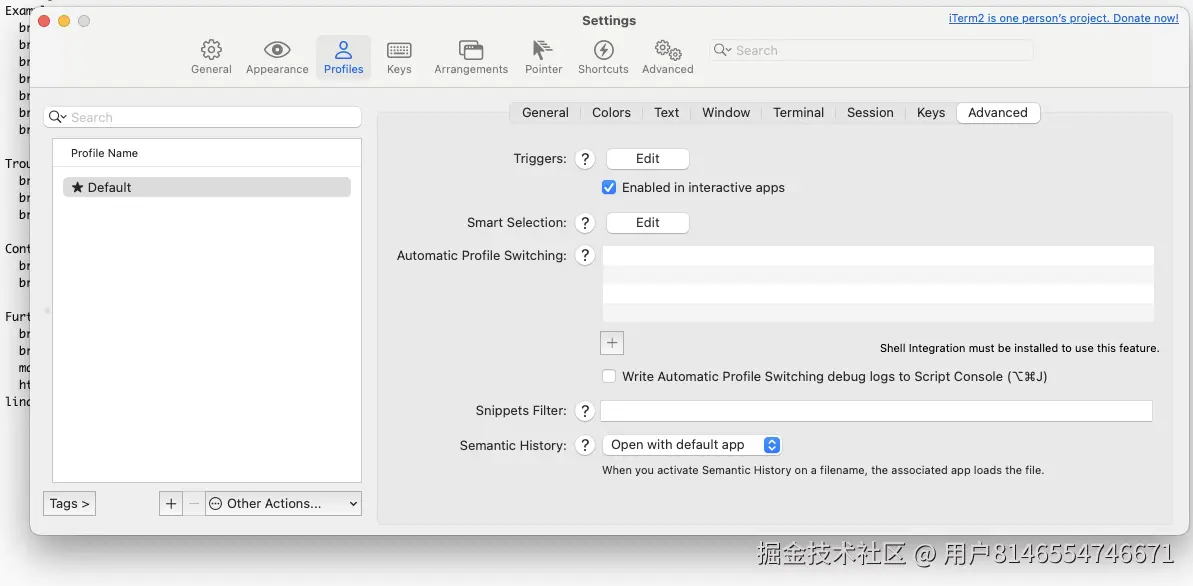Image resolution: width=1193 pixels, height=586 pixels.
Task: Click the help icon next to Triggers
Action: click(584, 159)
